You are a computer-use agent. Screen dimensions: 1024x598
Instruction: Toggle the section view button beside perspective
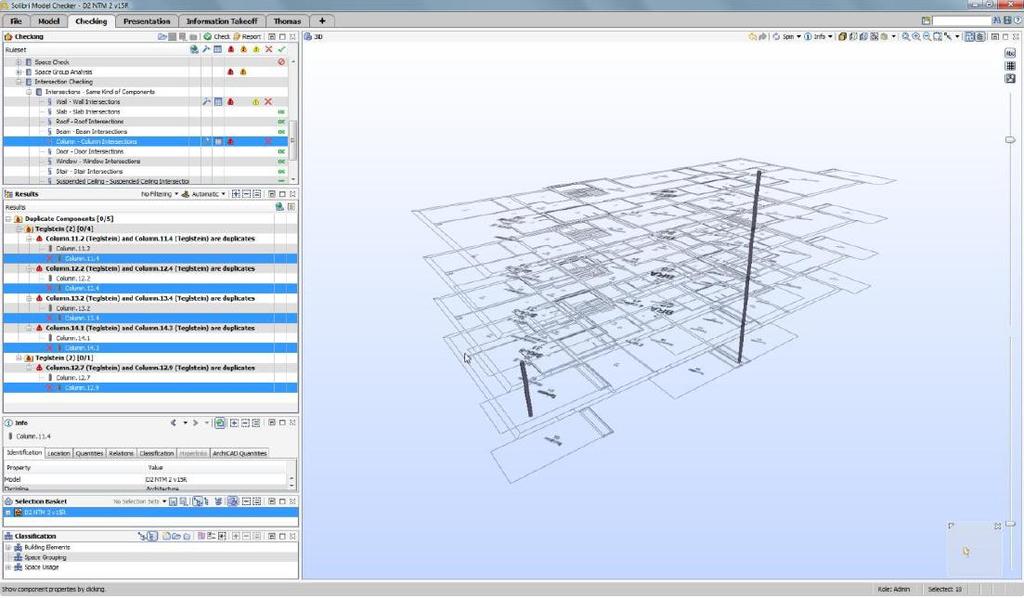click(980, 37)
